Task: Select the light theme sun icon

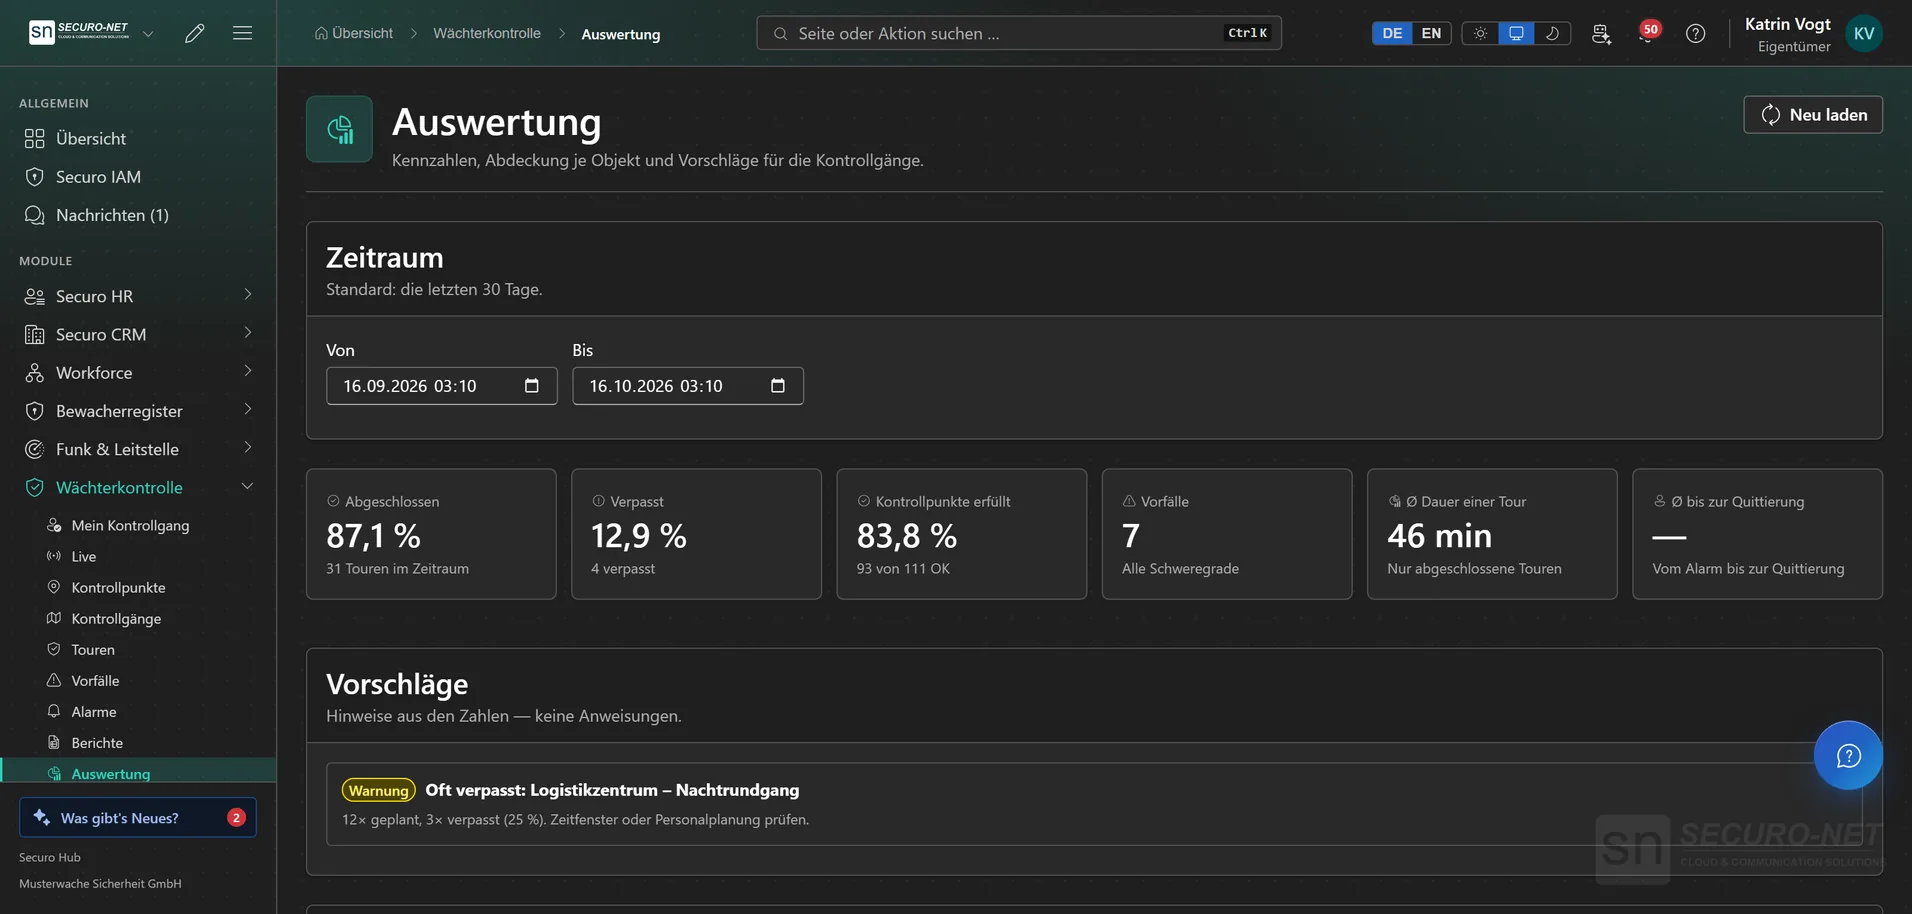Action: 1480,33
